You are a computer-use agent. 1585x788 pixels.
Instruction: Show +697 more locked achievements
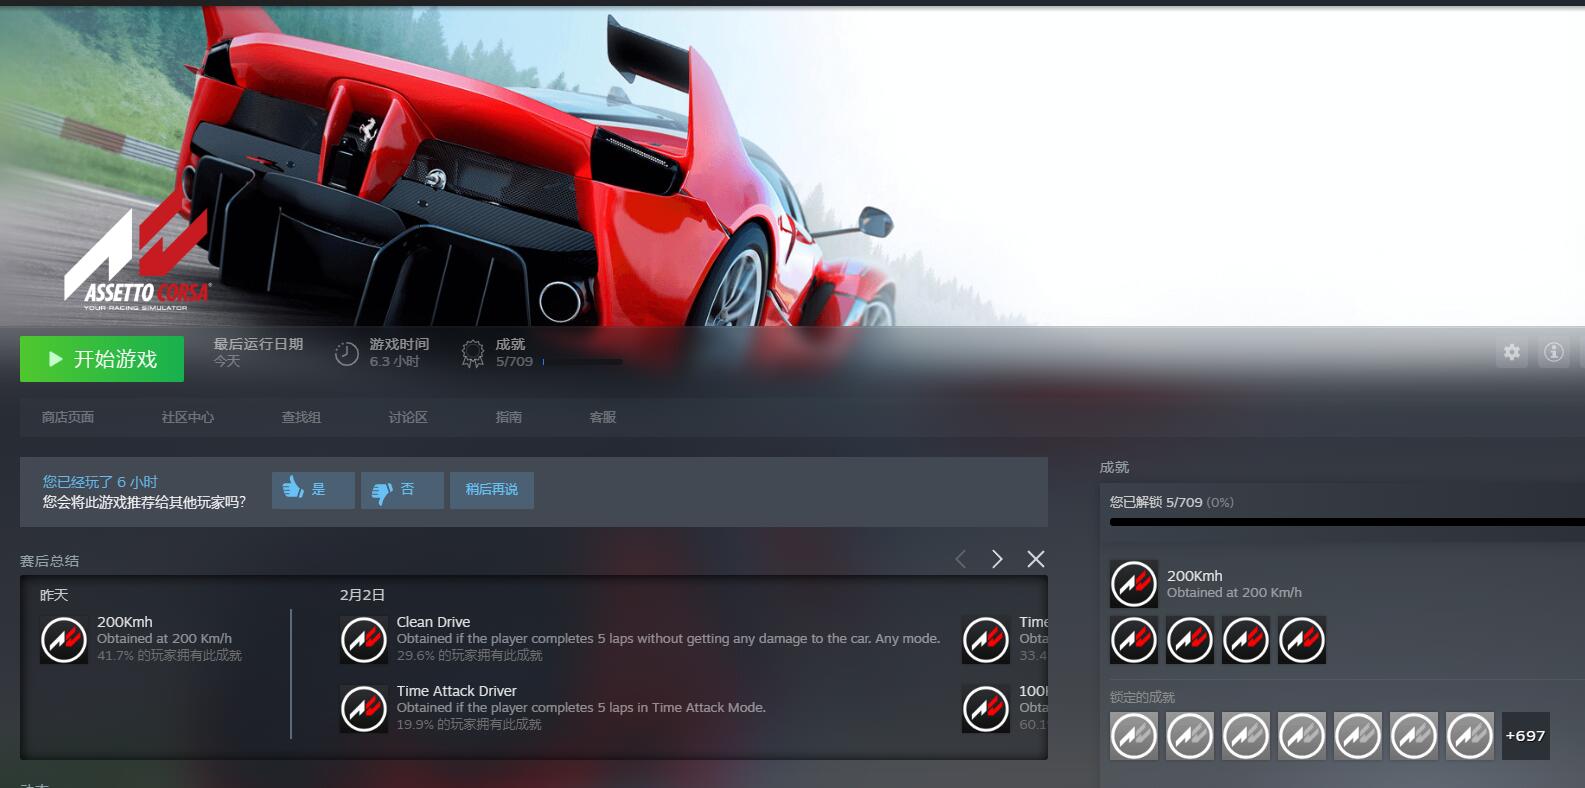point(1526,736)
